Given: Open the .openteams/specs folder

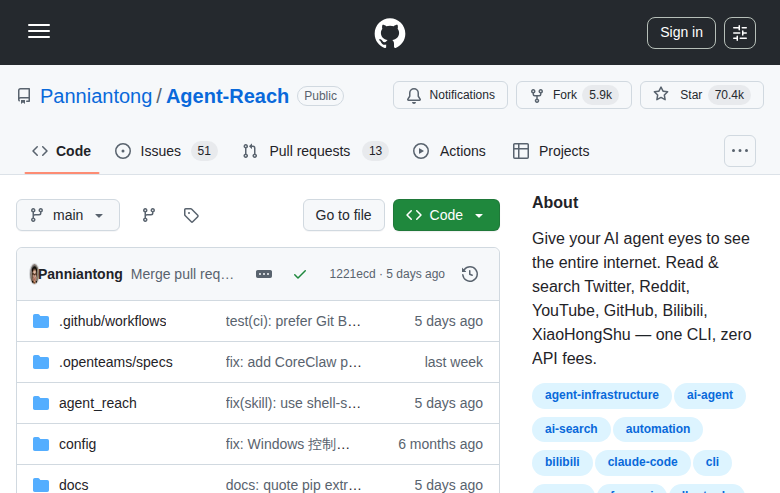Looking at the screenshot, I should pos(116,362).
